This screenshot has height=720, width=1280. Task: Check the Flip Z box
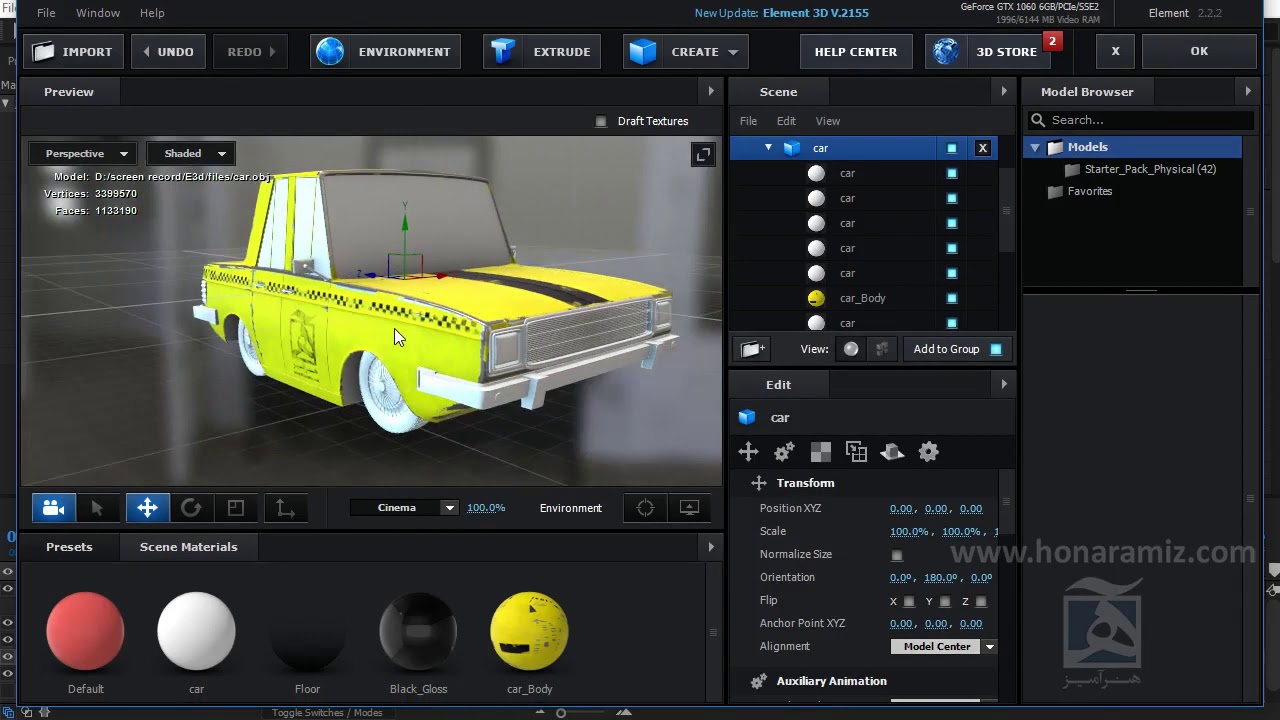[981, 602]
